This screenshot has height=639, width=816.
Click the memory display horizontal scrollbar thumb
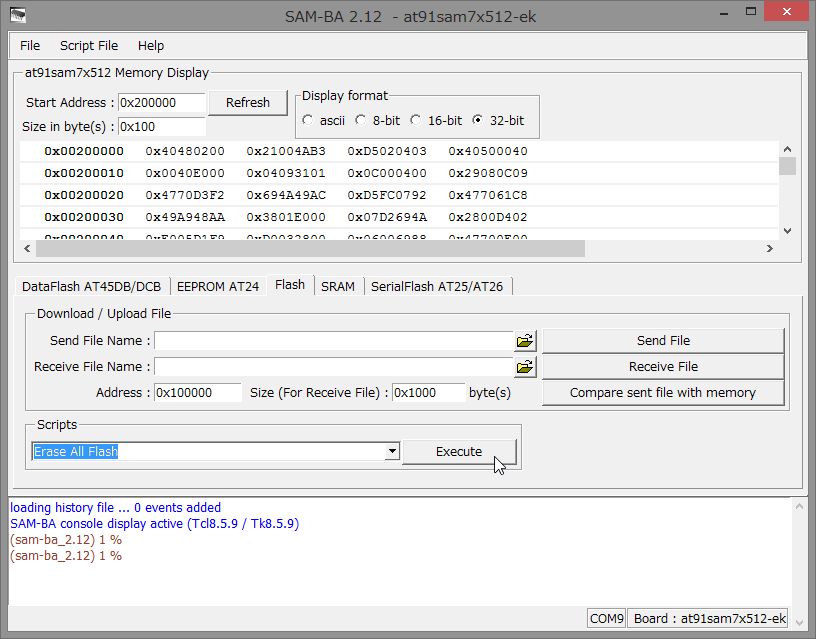pos(310,249)
